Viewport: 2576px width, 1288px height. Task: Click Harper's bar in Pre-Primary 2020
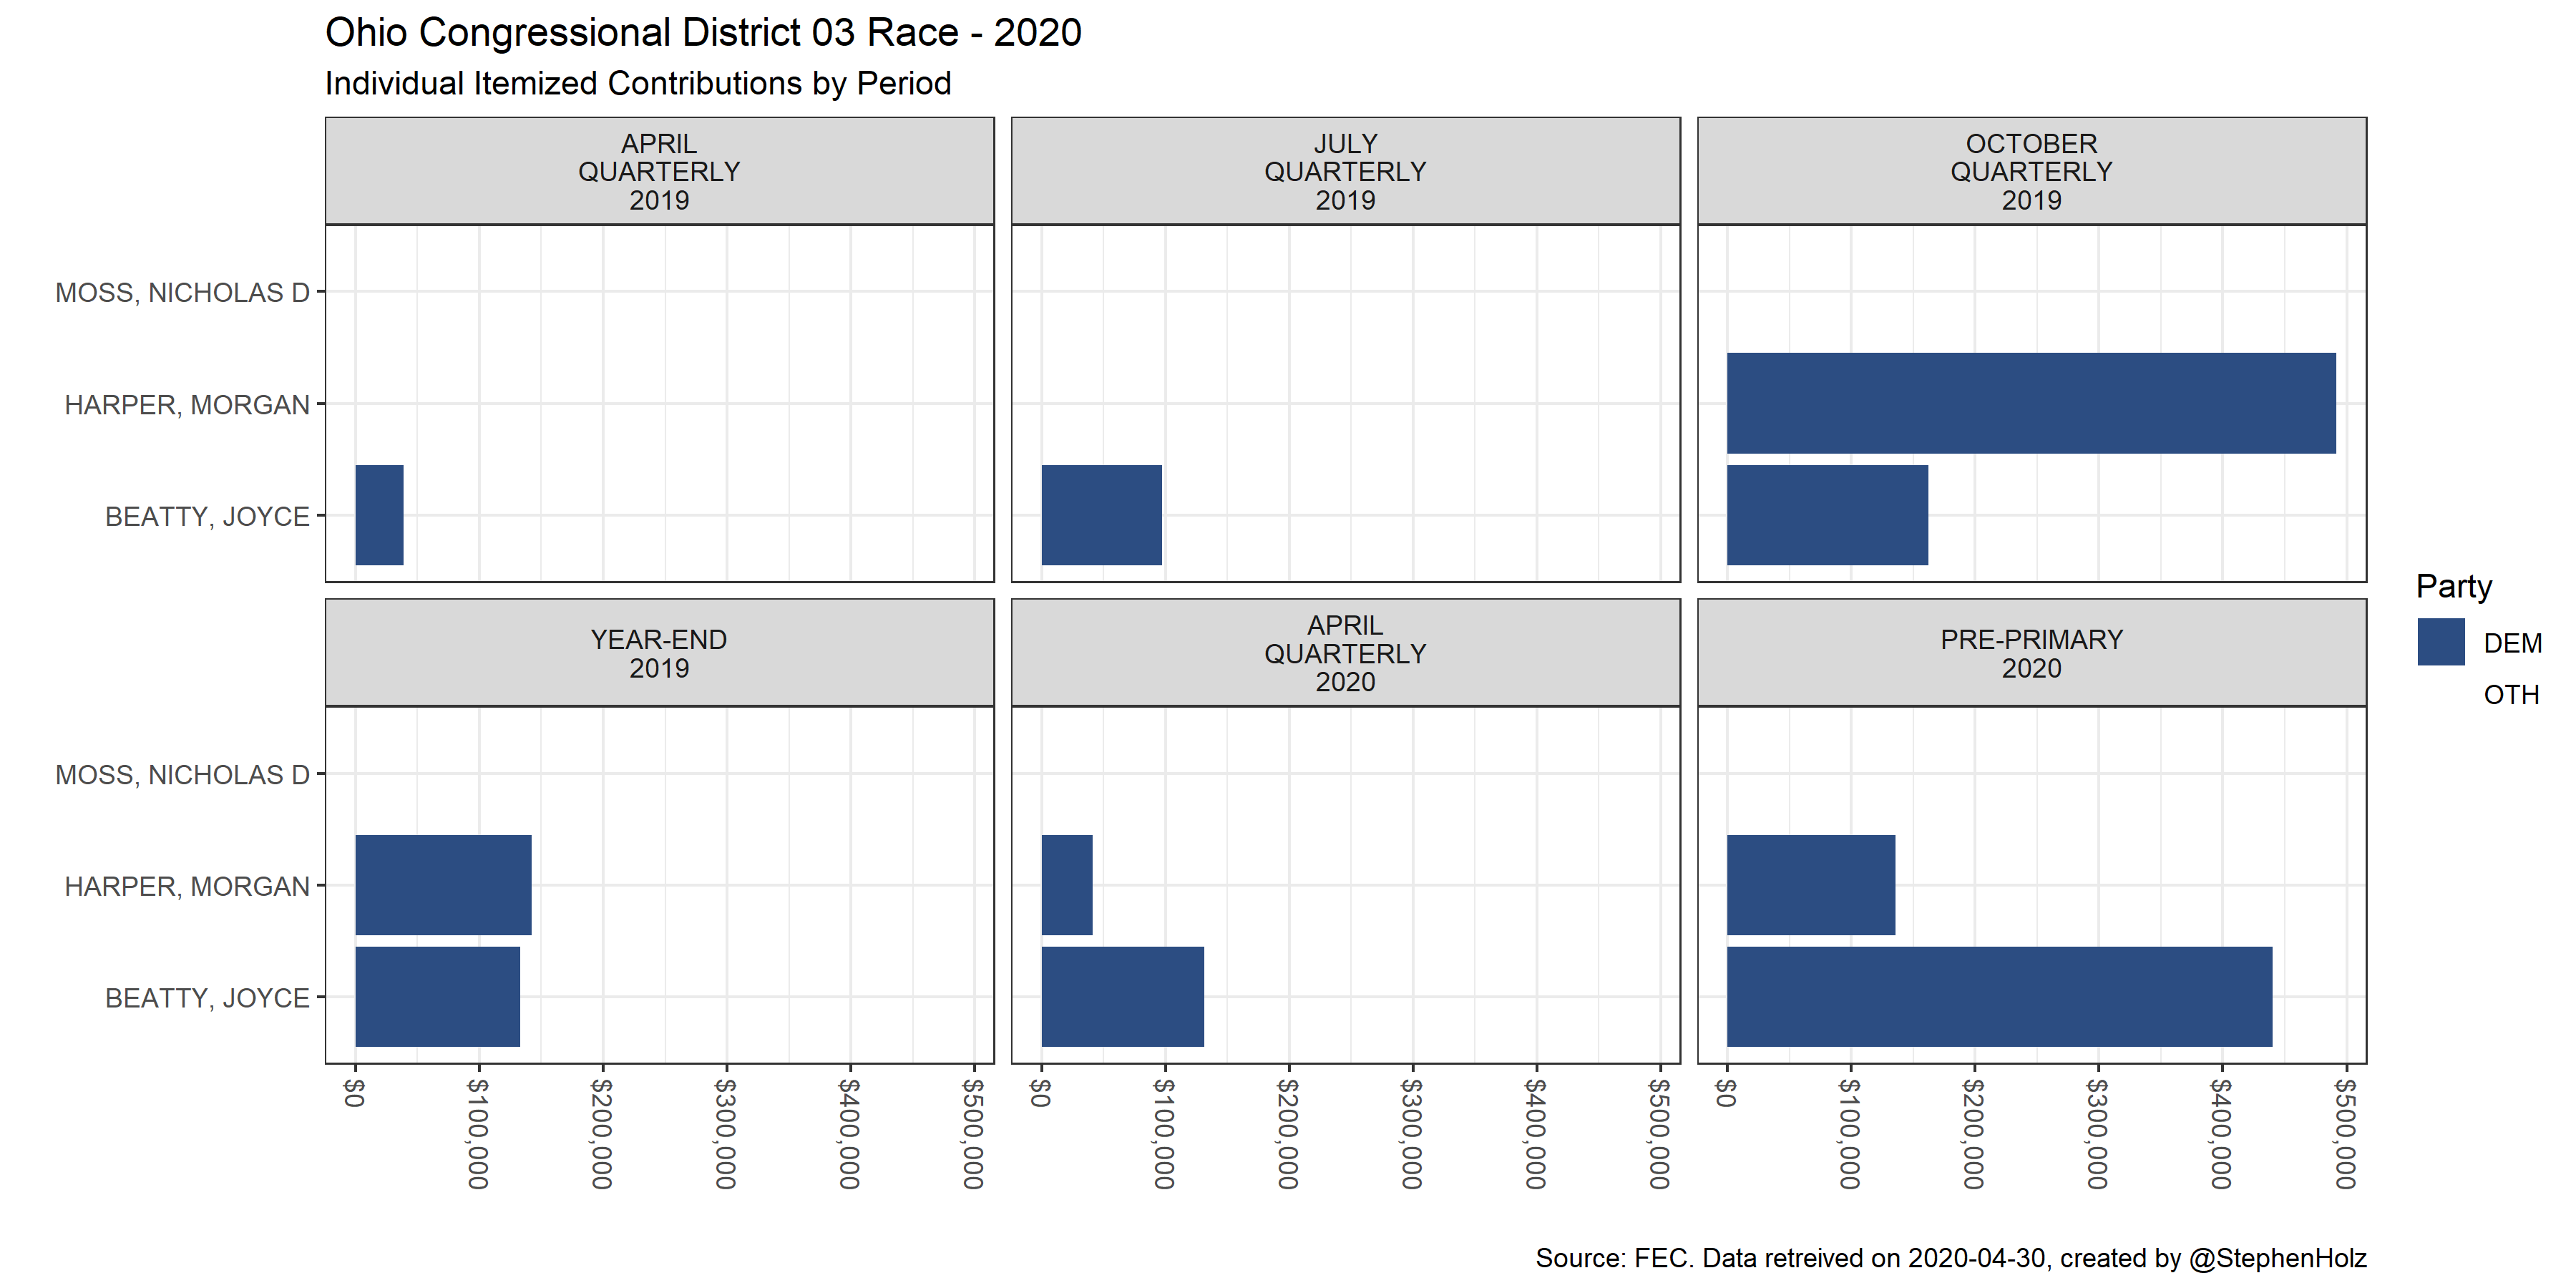pos(1810,885)
